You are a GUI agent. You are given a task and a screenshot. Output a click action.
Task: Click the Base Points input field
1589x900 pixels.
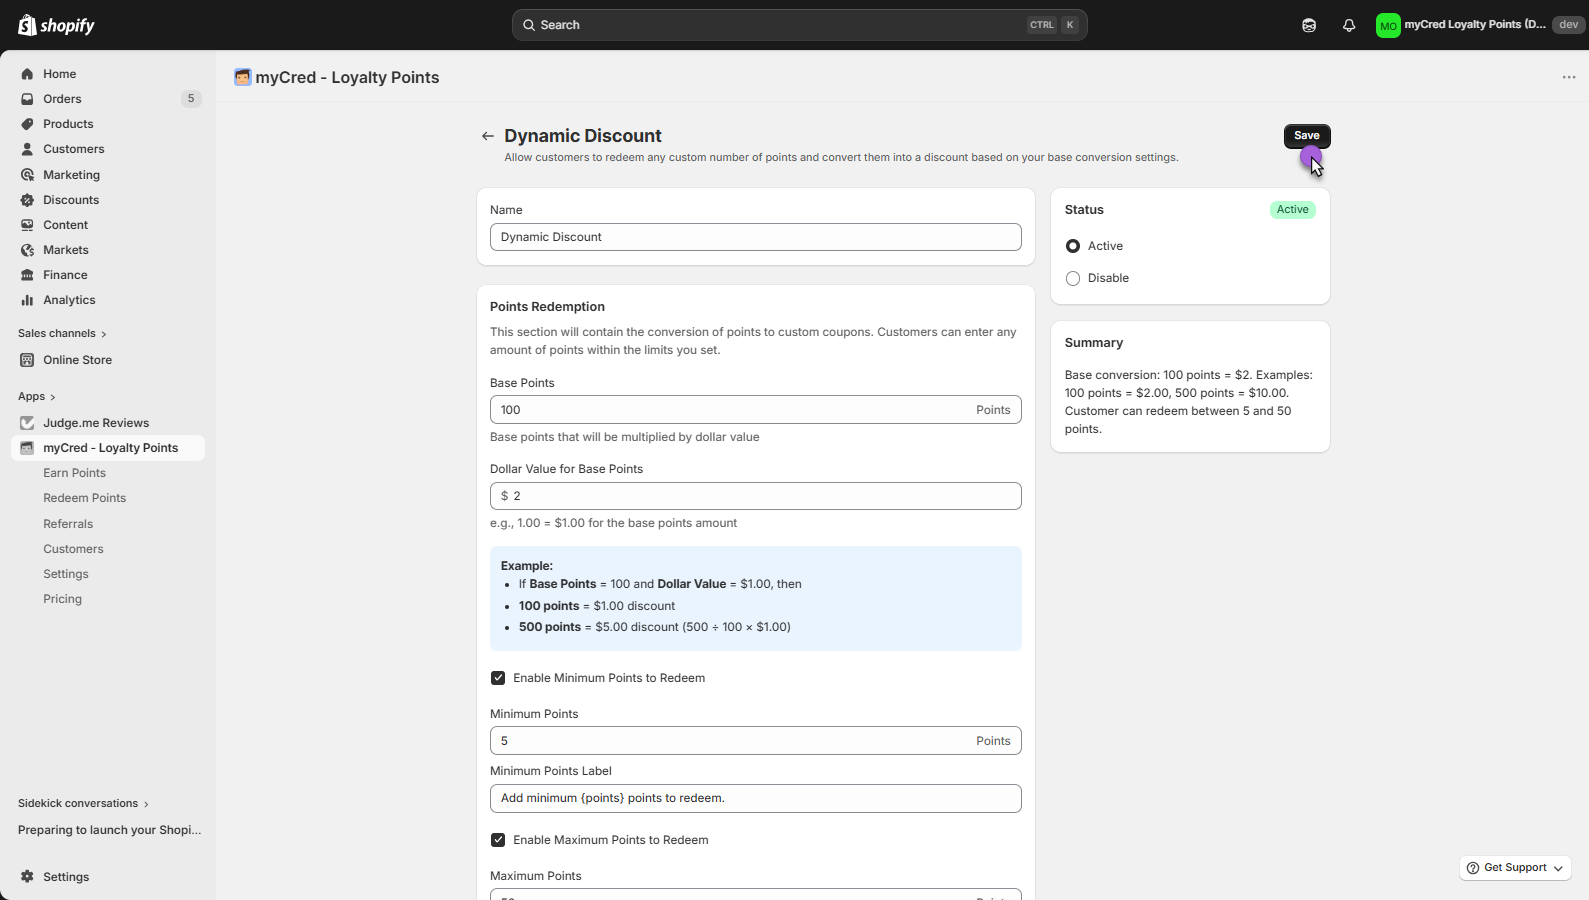(x=730, y=410)
